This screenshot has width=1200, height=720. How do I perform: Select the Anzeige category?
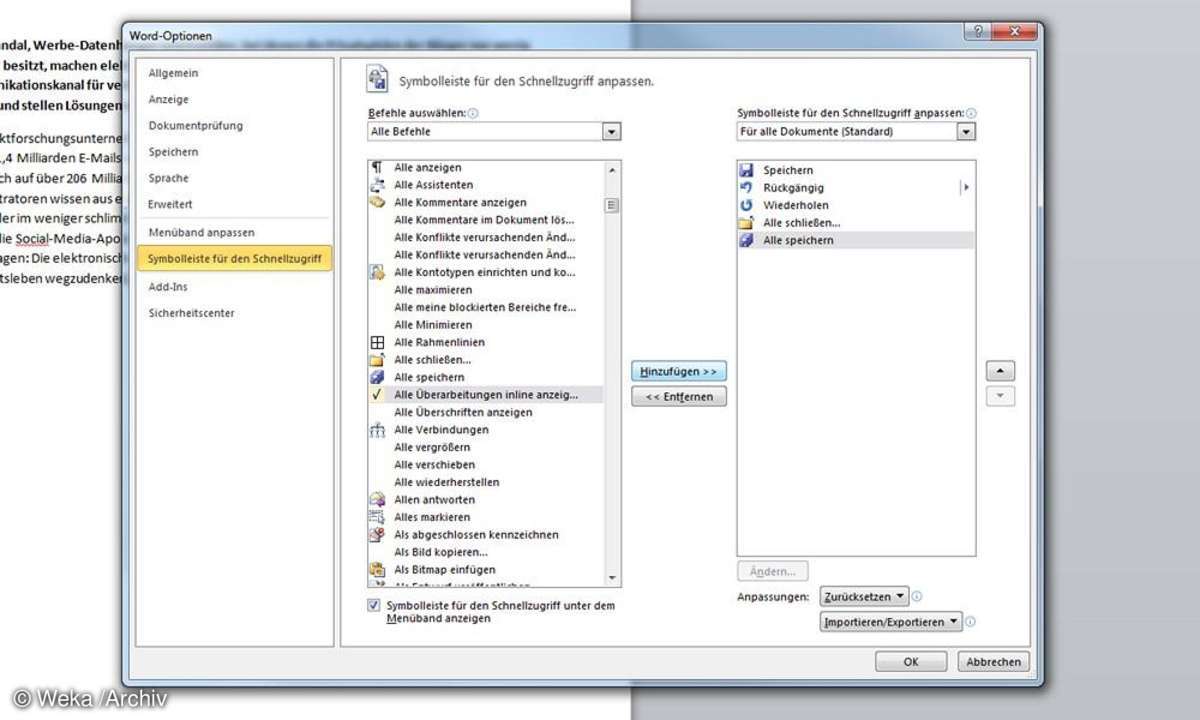pos(168,99)
